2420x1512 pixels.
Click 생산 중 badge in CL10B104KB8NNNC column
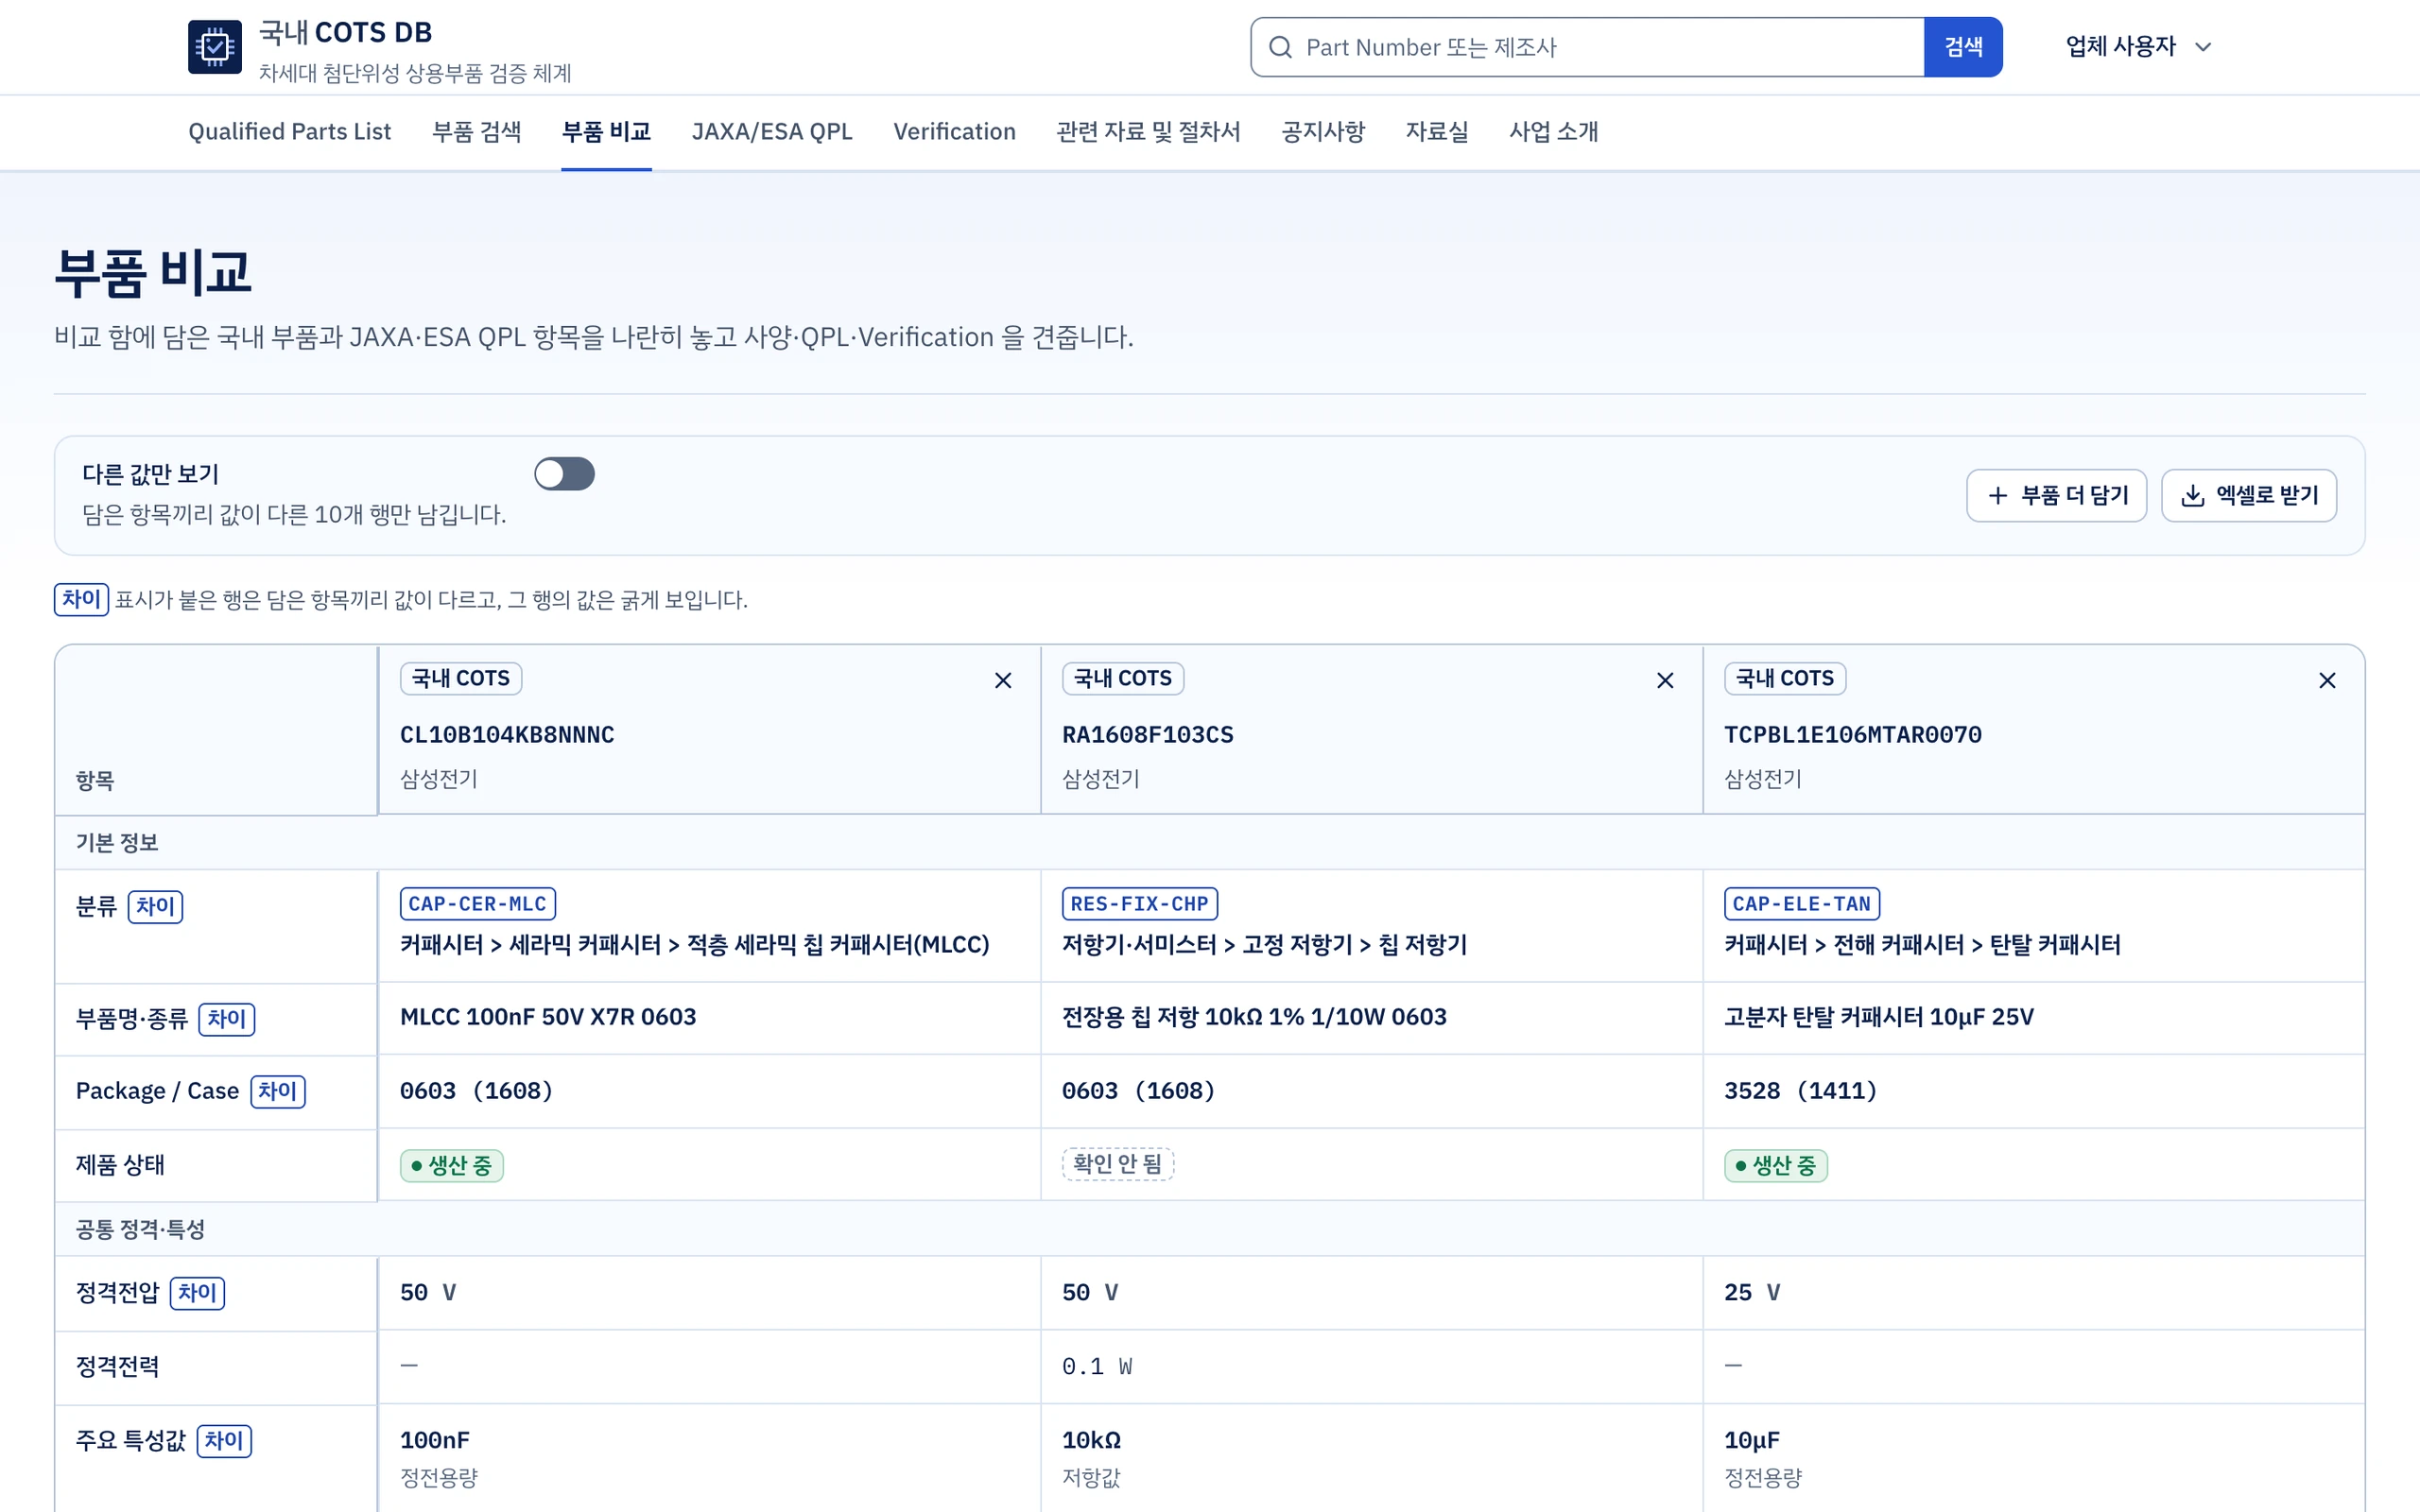click(451, 1166)
